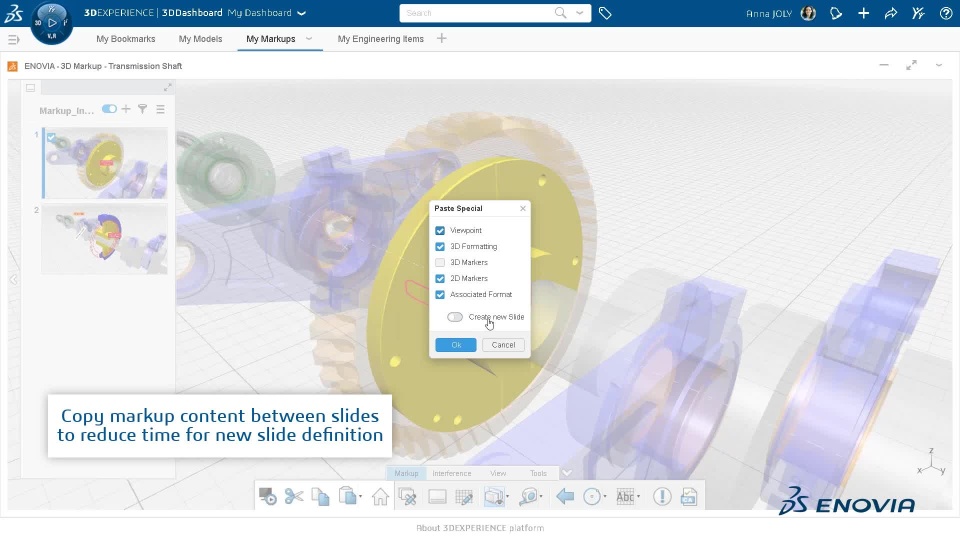Uncheck the 3D Formatting checkbox
This screenshot has height=540, width=960.
440,247
